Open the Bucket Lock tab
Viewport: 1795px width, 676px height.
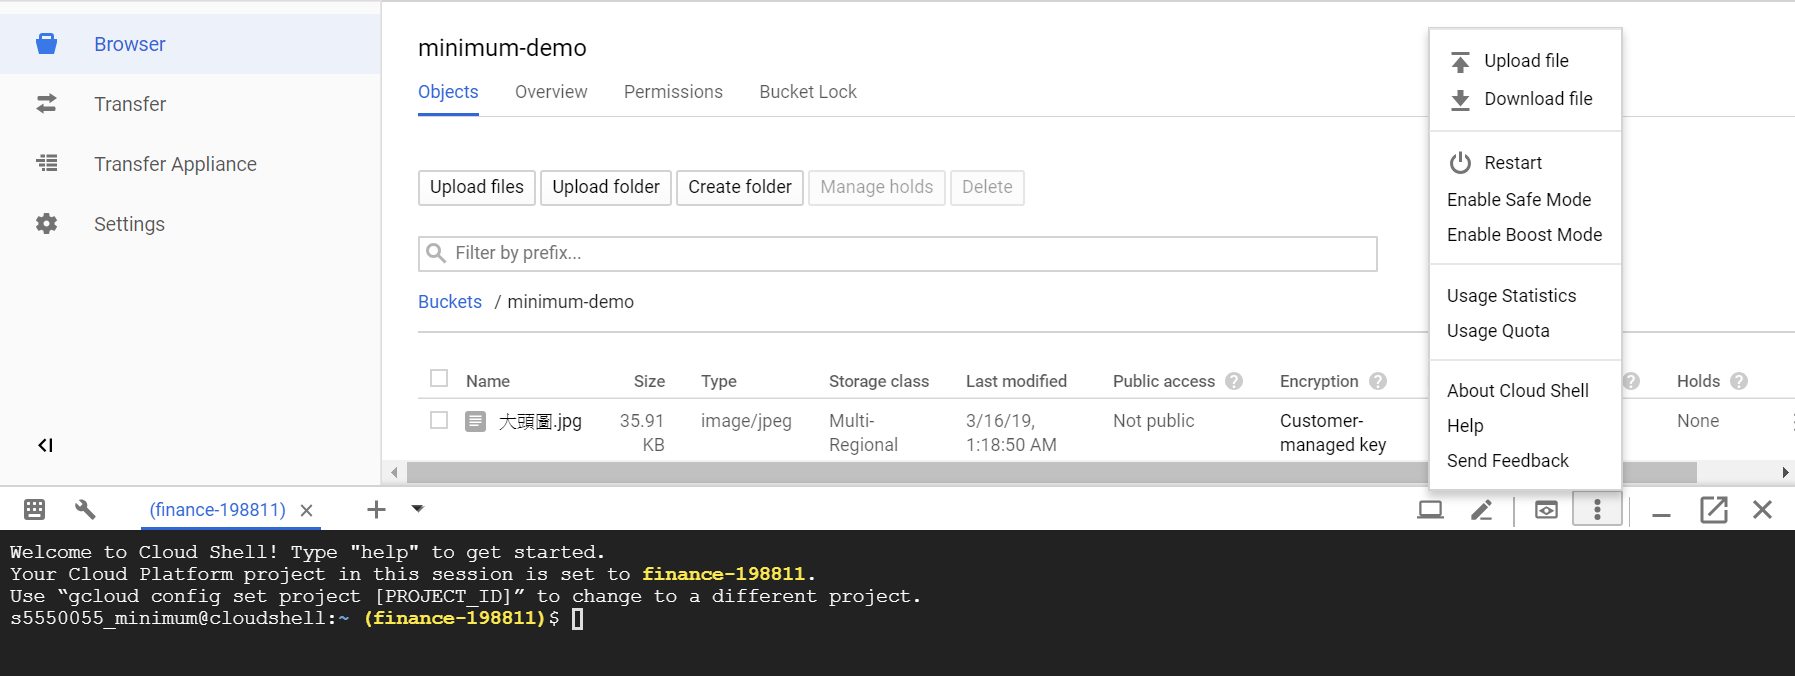pos(808,92)
